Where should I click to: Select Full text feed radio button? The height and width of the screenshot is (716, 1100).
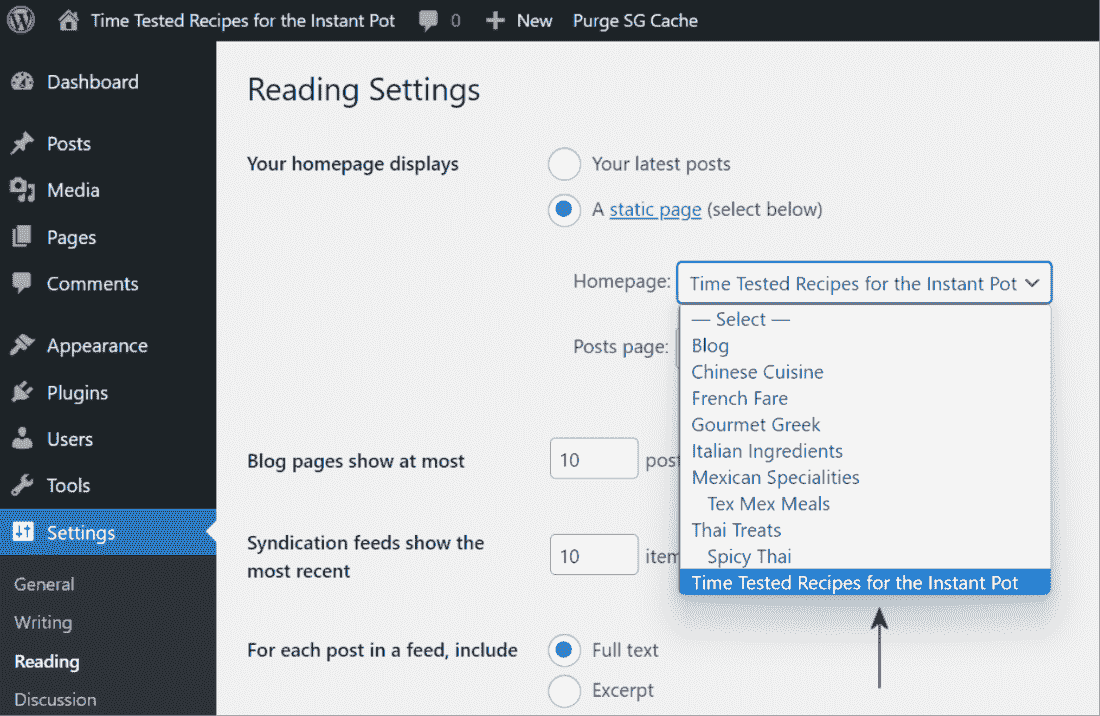564,650
